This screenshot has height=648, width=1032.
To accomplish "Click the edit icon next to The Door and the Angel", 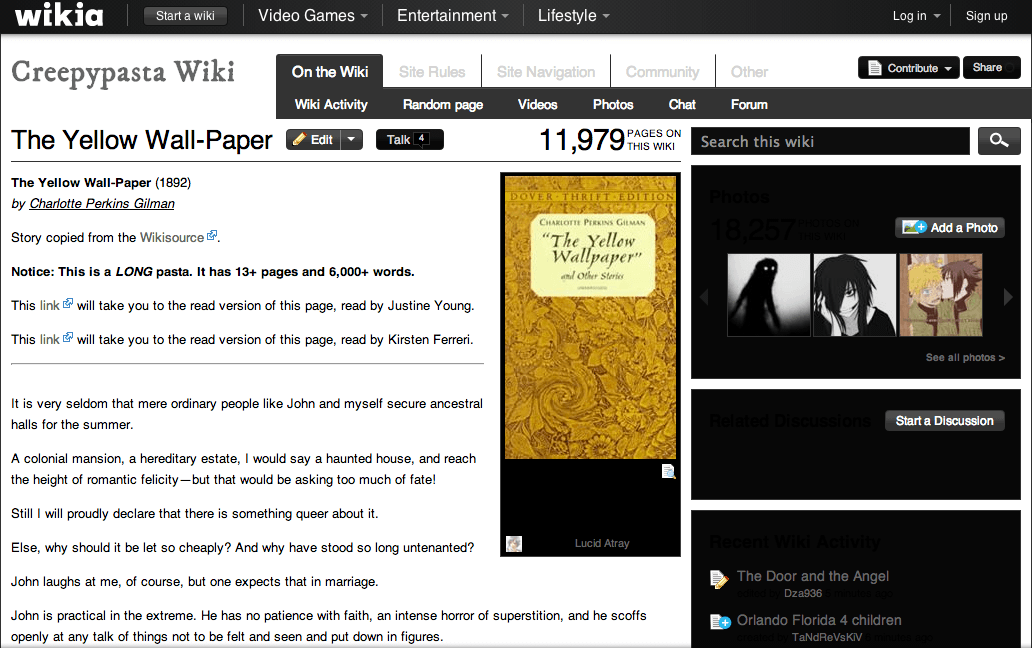I will [x=719, y=579].
